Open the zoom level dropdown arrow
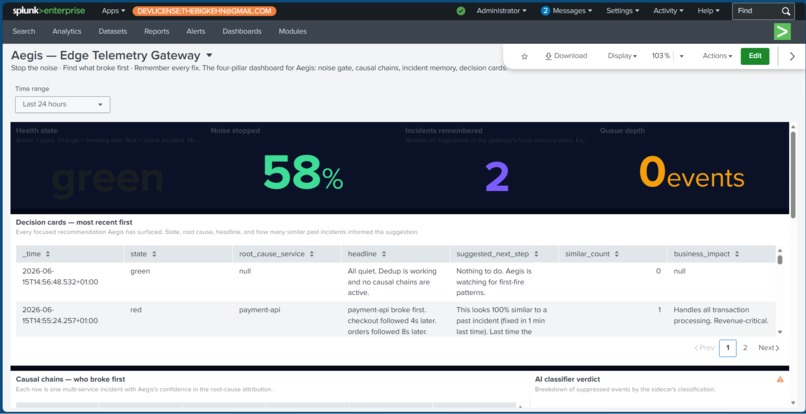 tap(682, 56)
